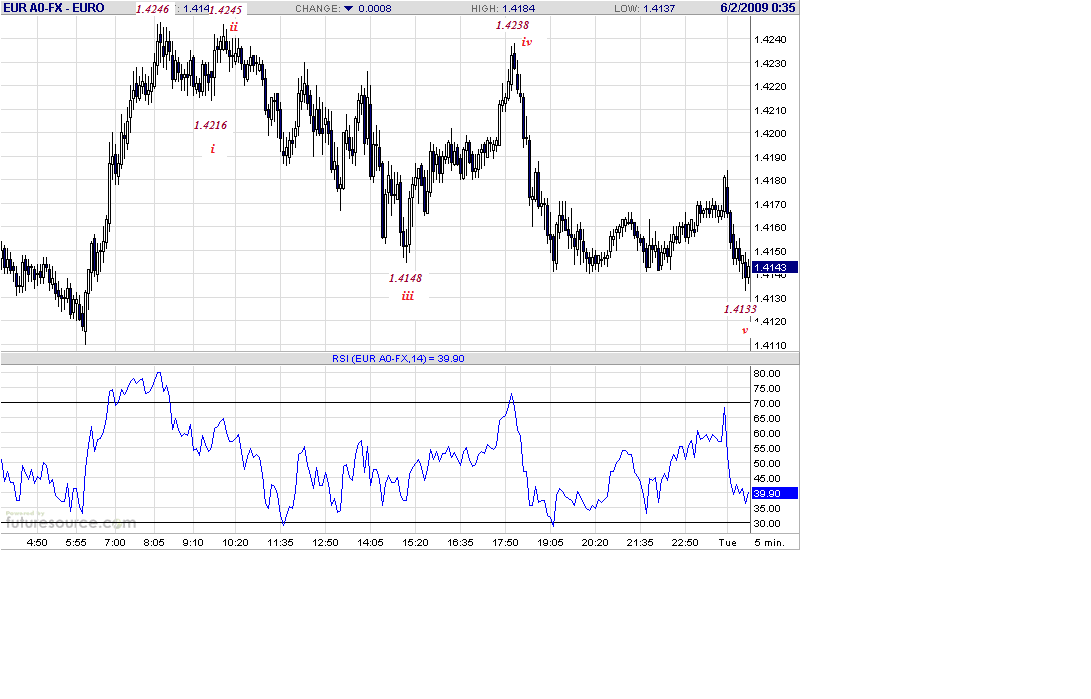Click the 1.4148 wave iii price annotation

click(405, 278)
